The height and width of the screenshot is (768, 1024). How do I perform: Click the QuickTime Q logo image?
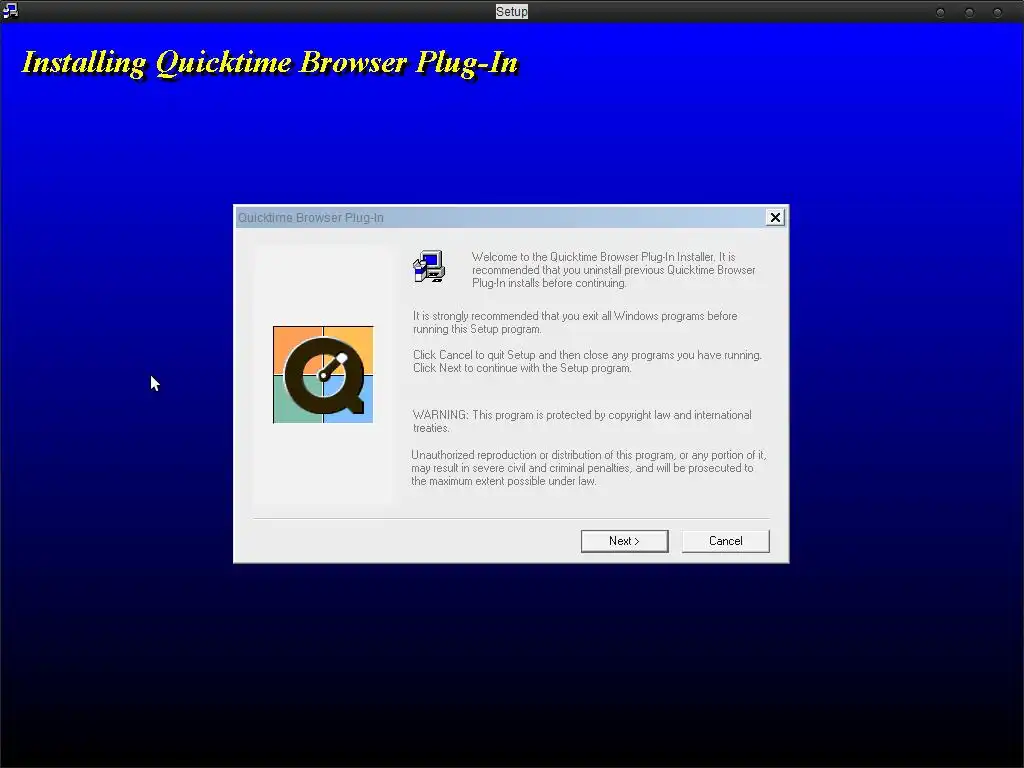323,375
